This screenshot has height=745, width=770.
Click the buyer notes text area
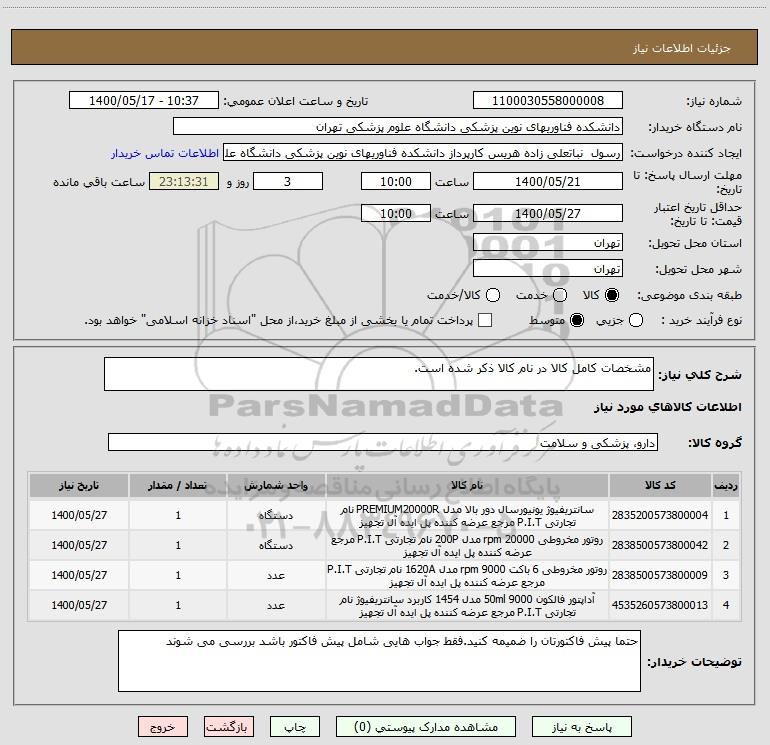(379, 661)
